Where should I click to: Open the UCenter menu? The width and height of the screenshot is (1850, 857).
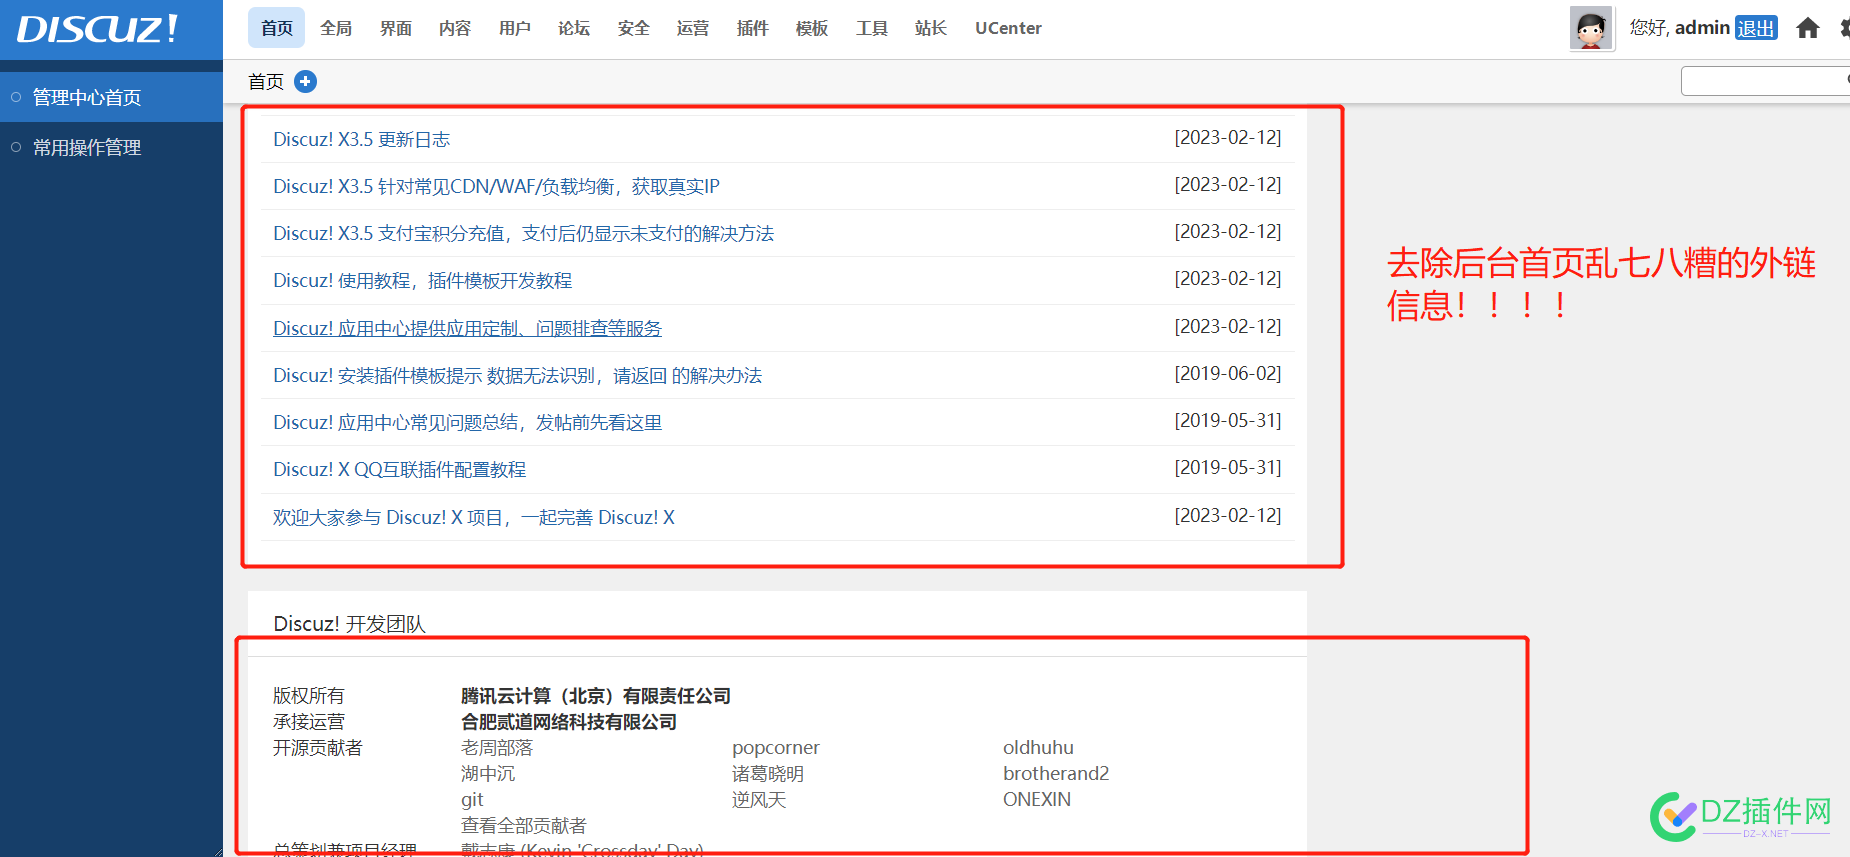[x=1008, y=28]
